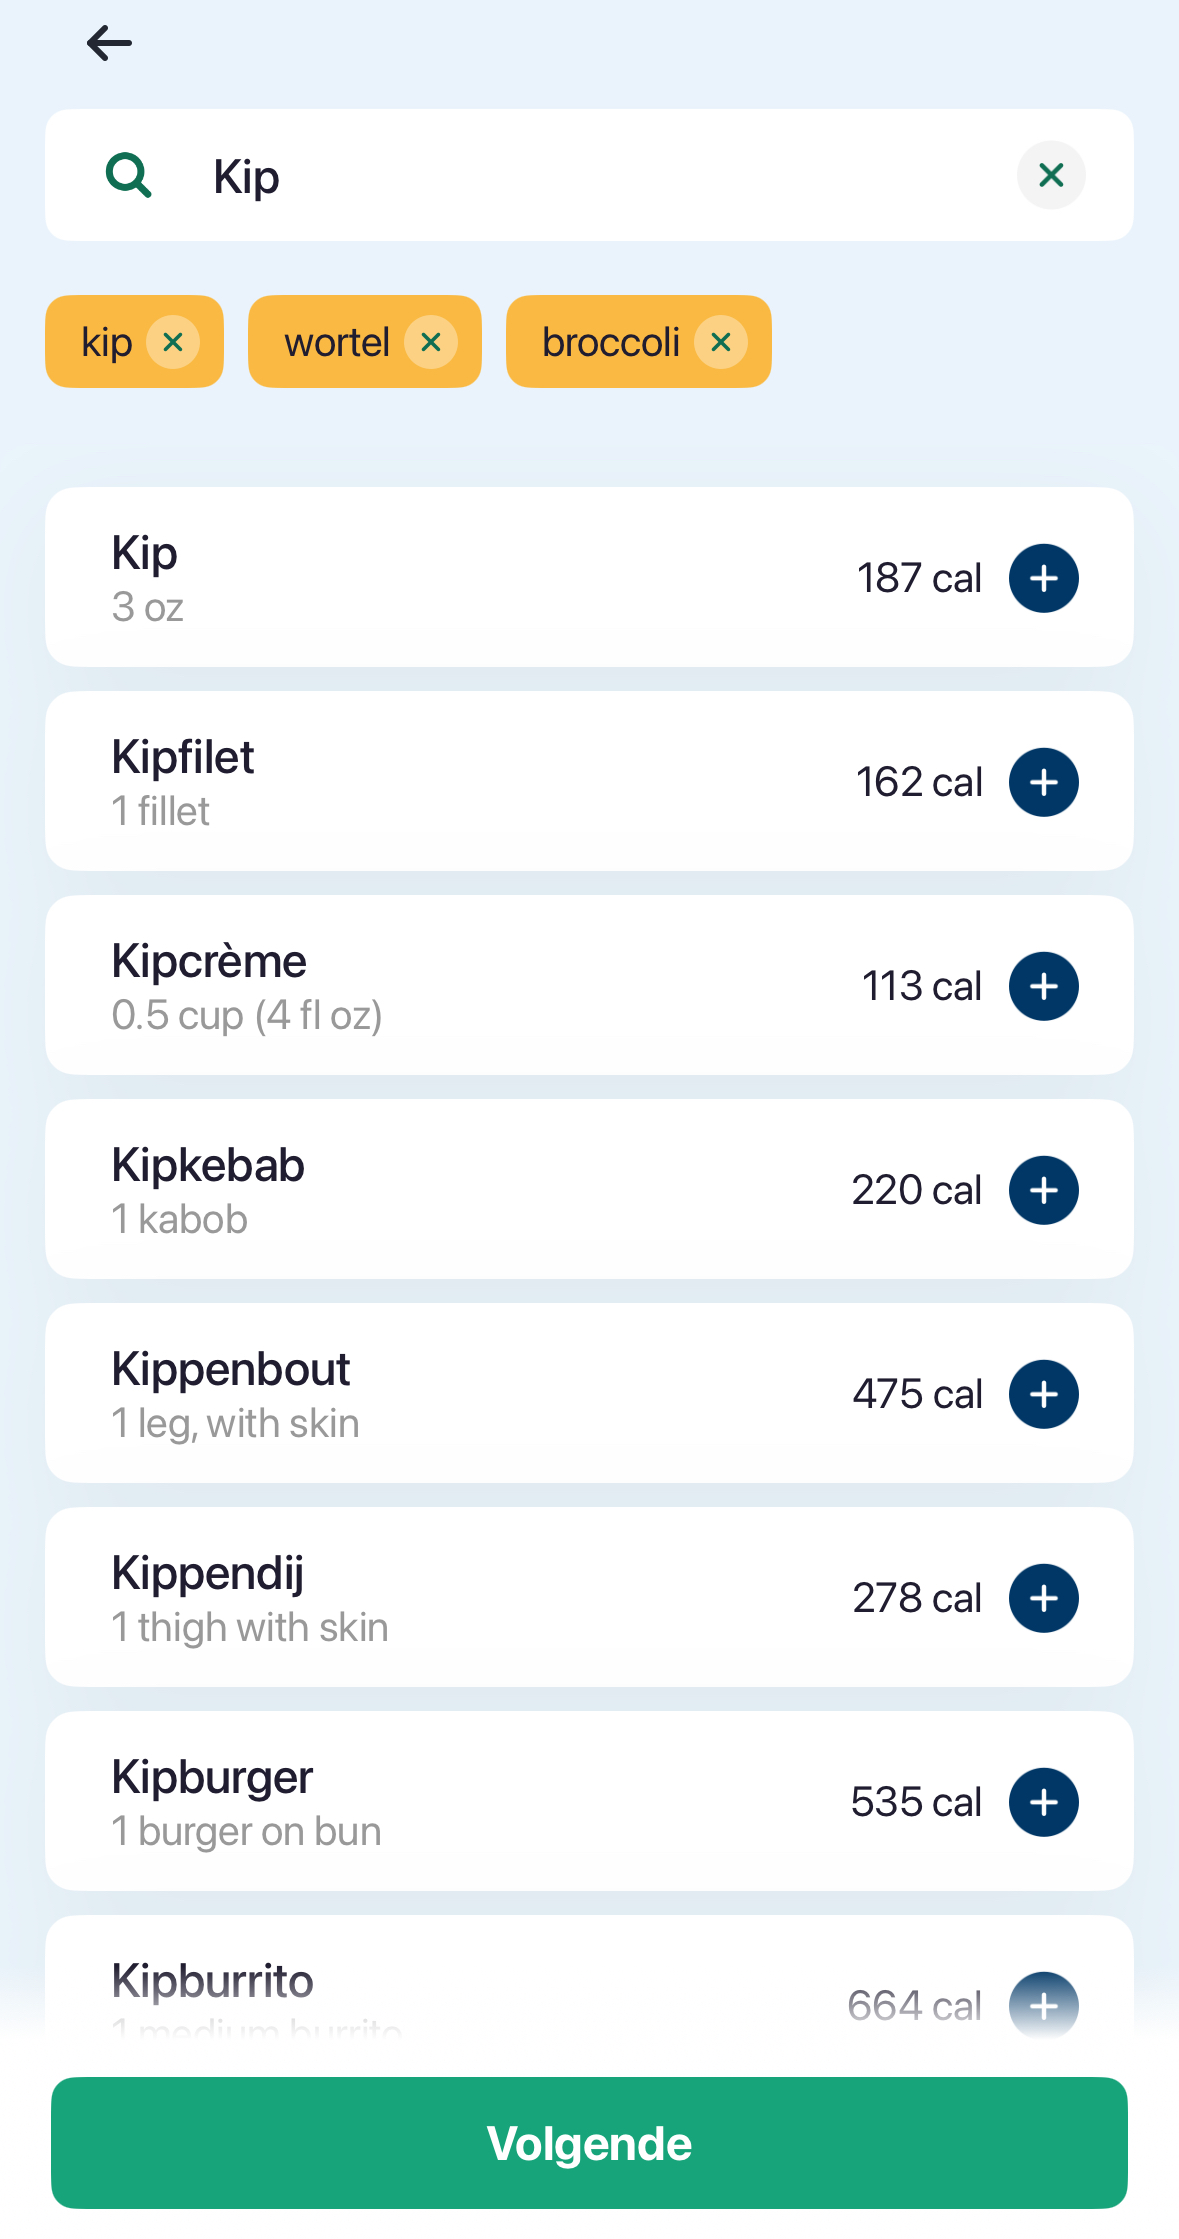Screen dimensions: 1179x2239
Task: Add Kip 3 oz with plus
Action: (x=1043, y=578)
